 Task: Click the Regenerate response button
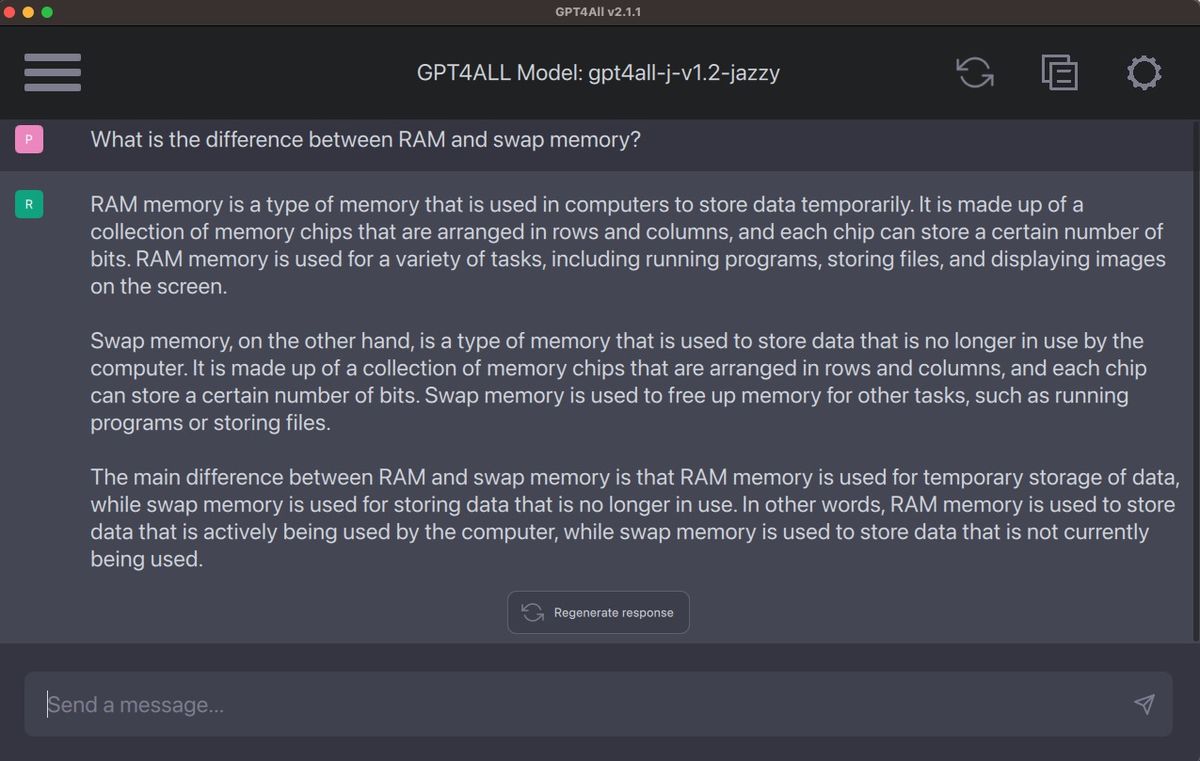pos(598,612)
